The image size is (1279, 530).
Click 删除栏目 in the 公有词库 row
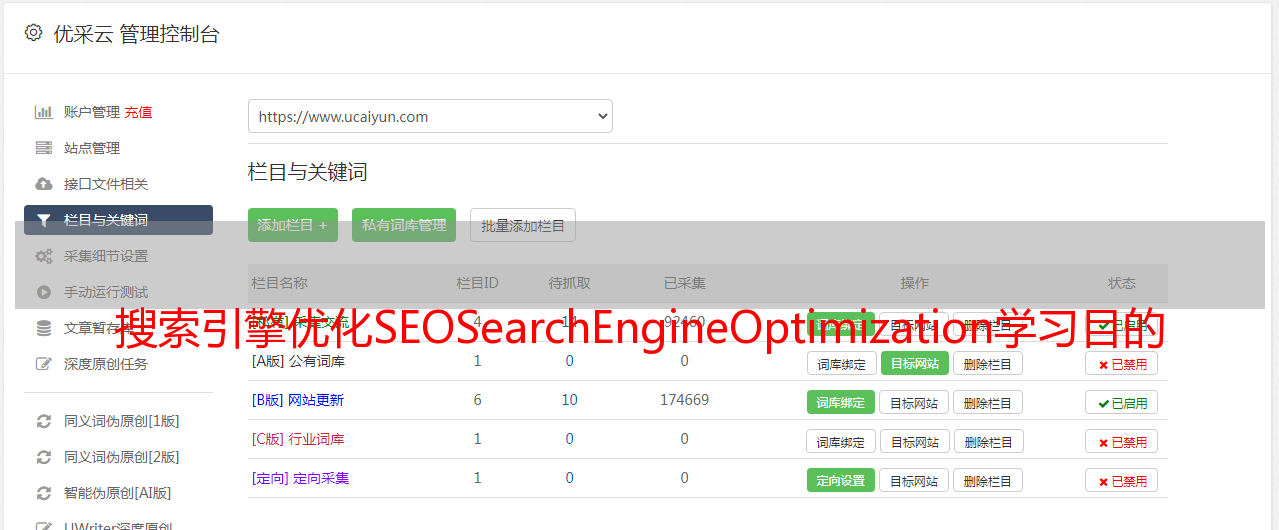coord(988,364)
